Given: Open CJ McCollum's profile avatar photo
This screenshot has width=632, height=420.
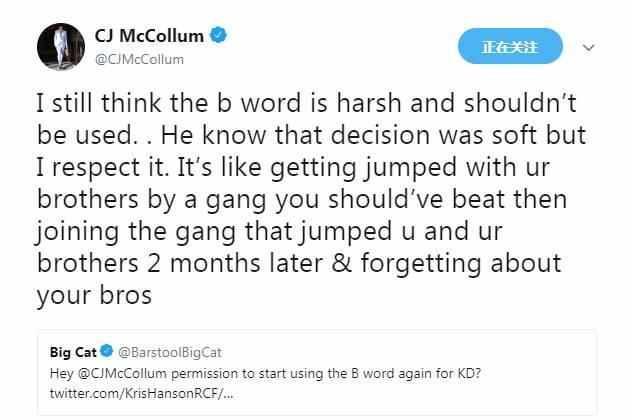Looking at the screenshot, I should tap(61, 47).
